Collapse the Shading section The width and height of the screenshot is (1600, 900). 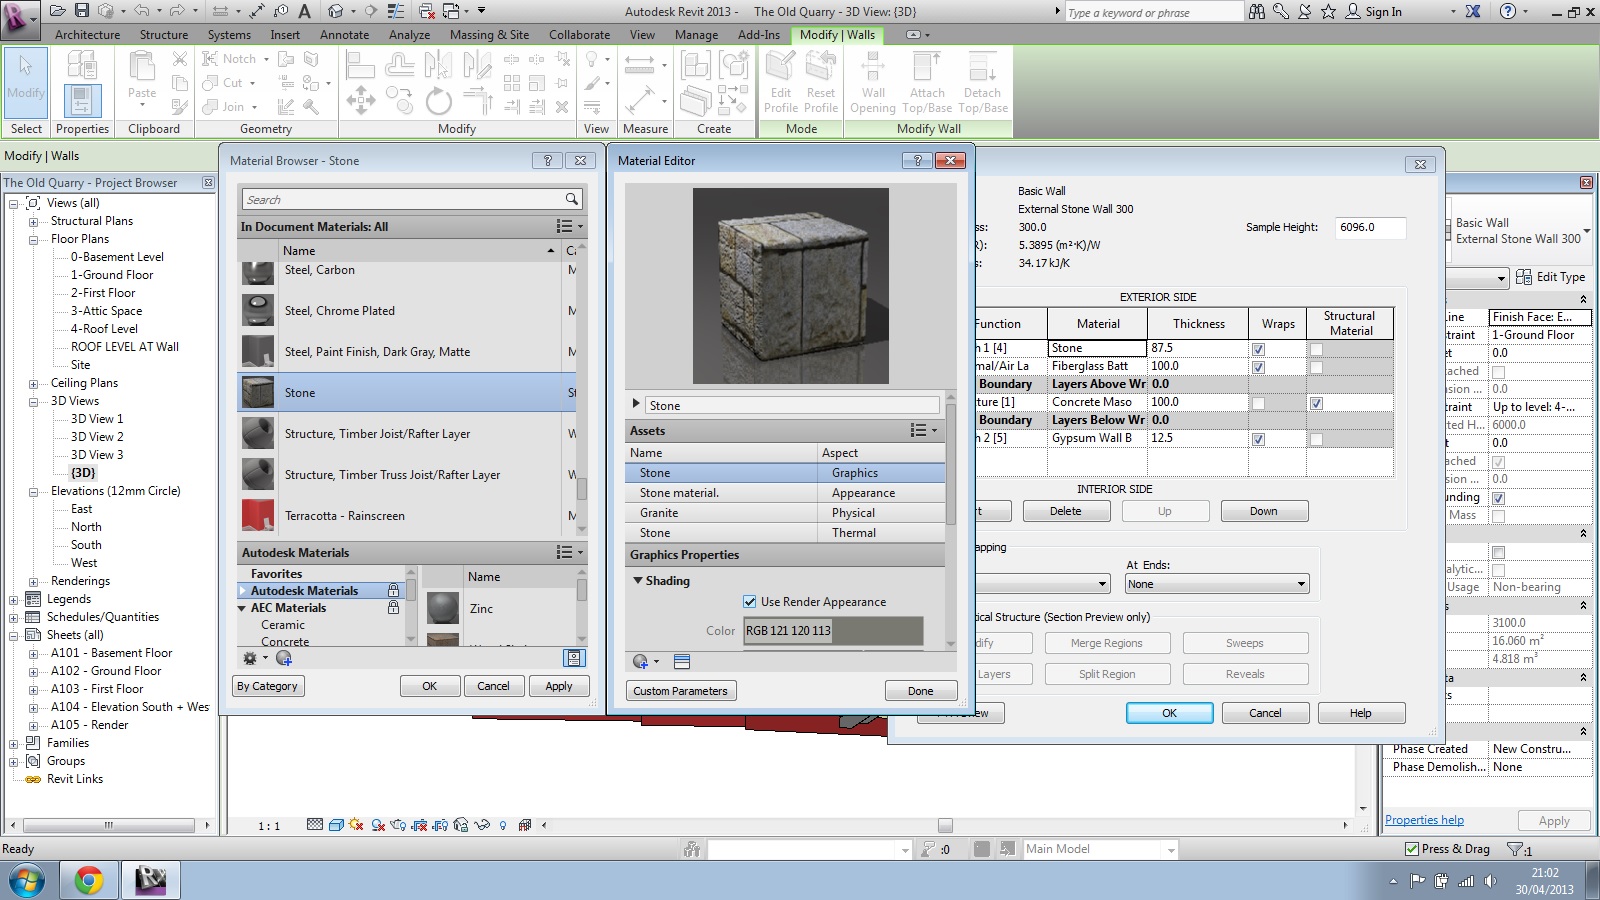click(638, 581)
